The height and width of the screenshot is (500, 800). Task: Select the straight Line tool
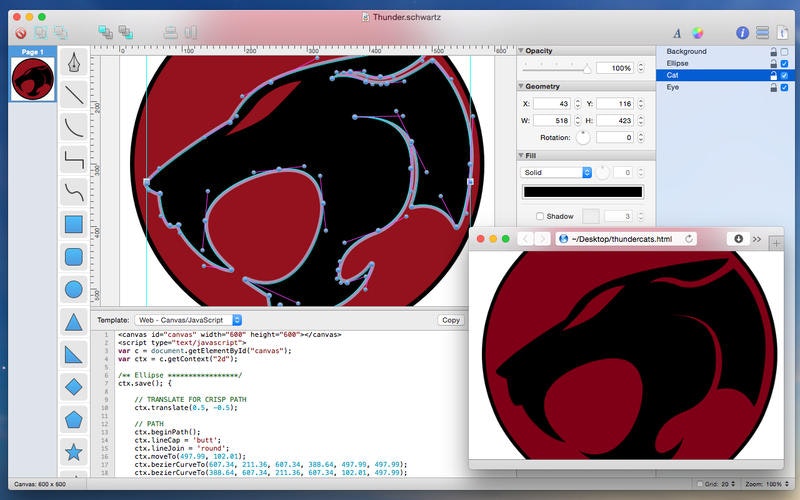click(74, 94)
